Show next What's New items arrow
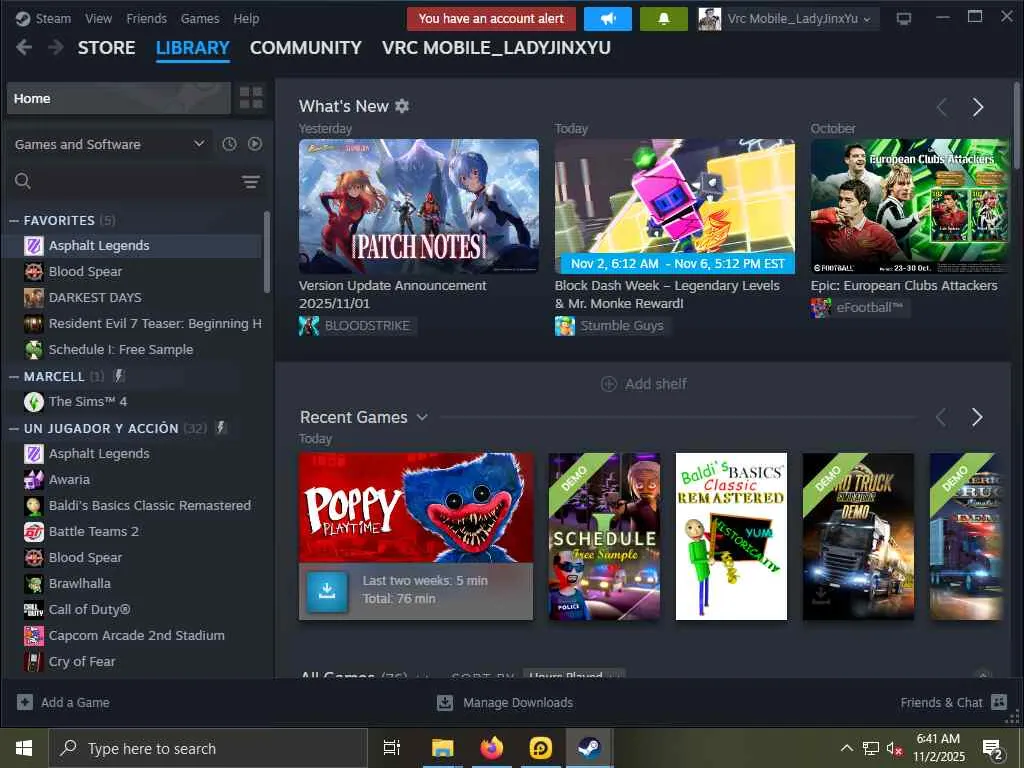This screenshot has height=768, width=1024. [x=978, y=107]
